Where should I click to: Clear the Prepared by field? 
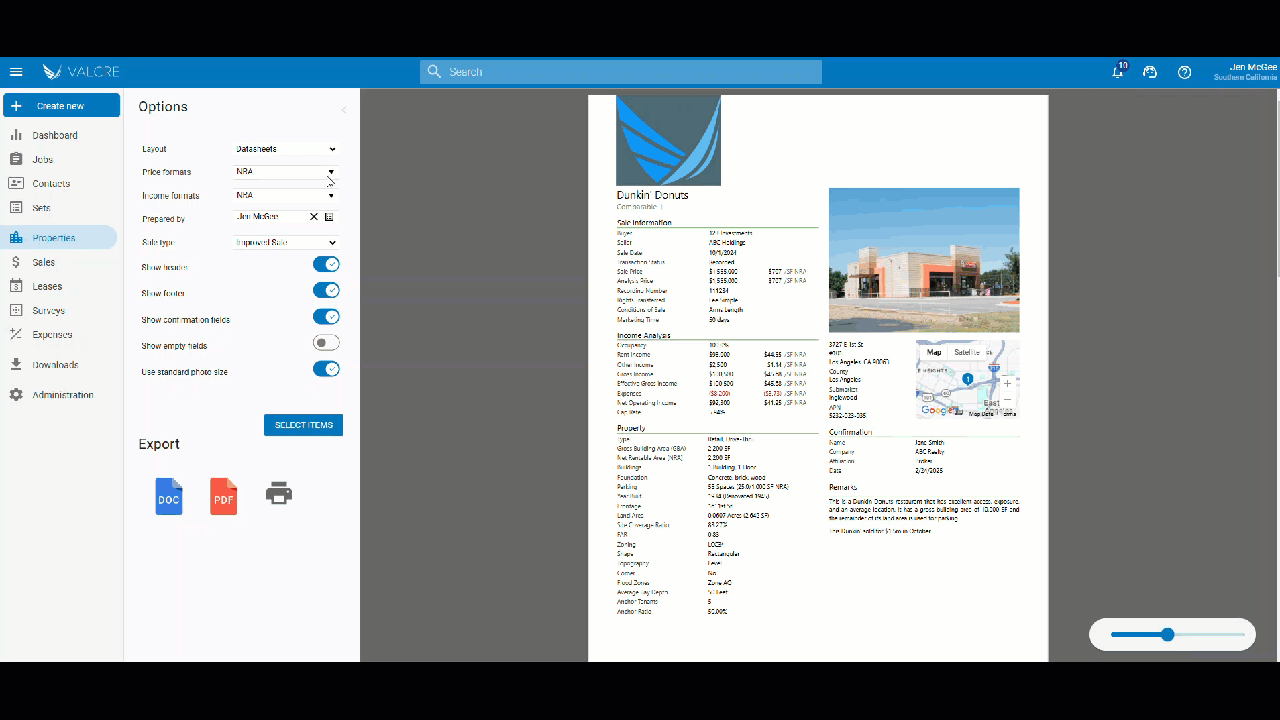click(x=313, y=217)
